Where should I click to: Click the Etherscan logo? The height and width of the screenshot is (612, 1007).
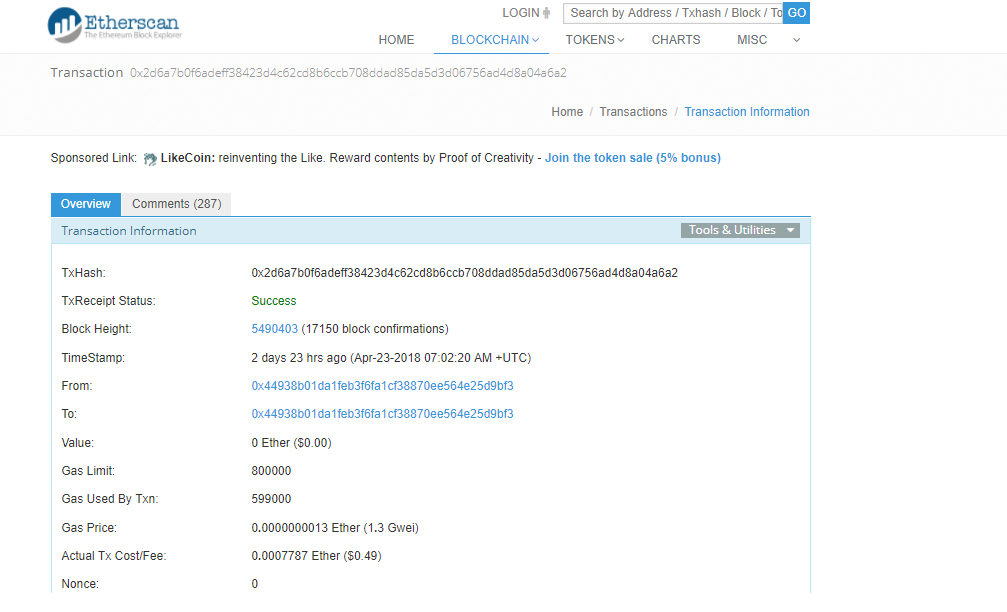click(114, 25)
